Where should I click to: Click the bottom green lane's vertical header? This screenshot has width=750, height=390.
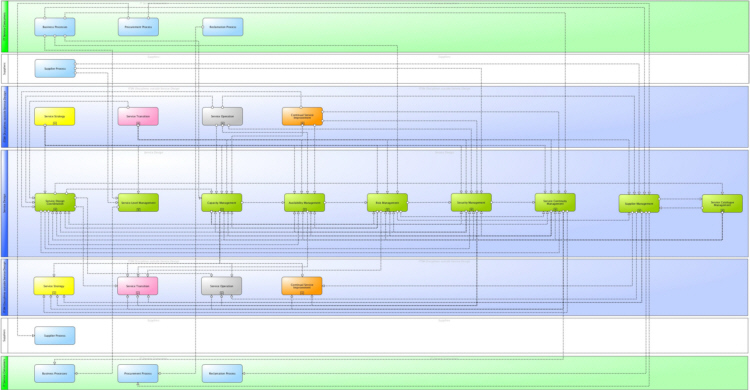pyautogui.click(x=5, y=373)
